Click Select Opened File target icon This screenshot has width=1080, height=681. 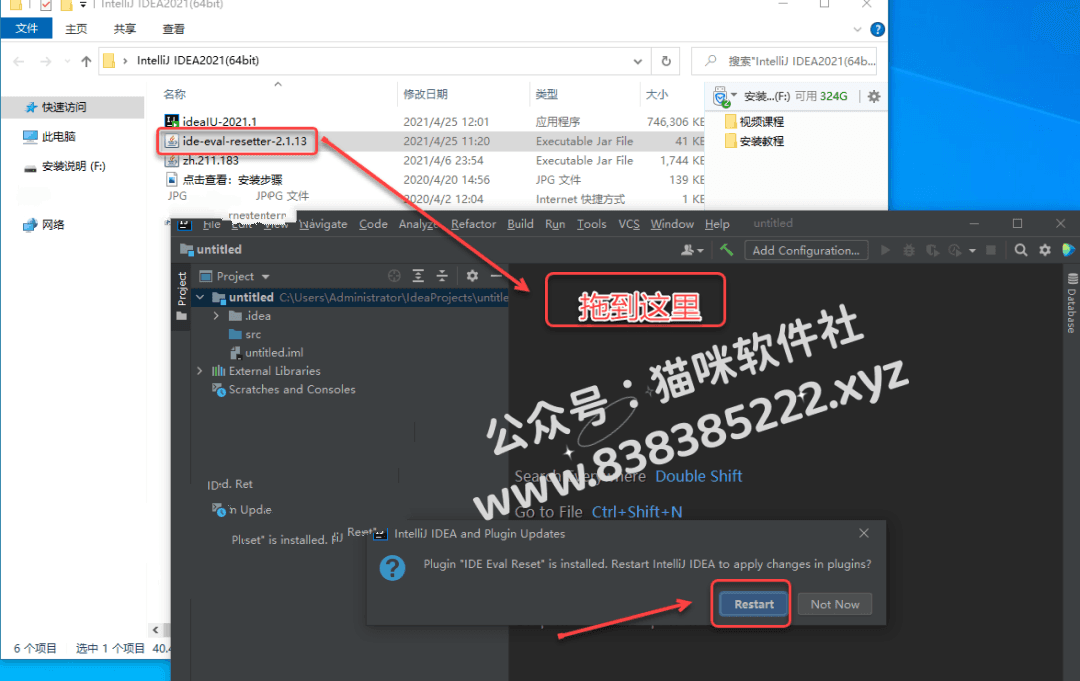pyautogui.click(x=394, y=275)
